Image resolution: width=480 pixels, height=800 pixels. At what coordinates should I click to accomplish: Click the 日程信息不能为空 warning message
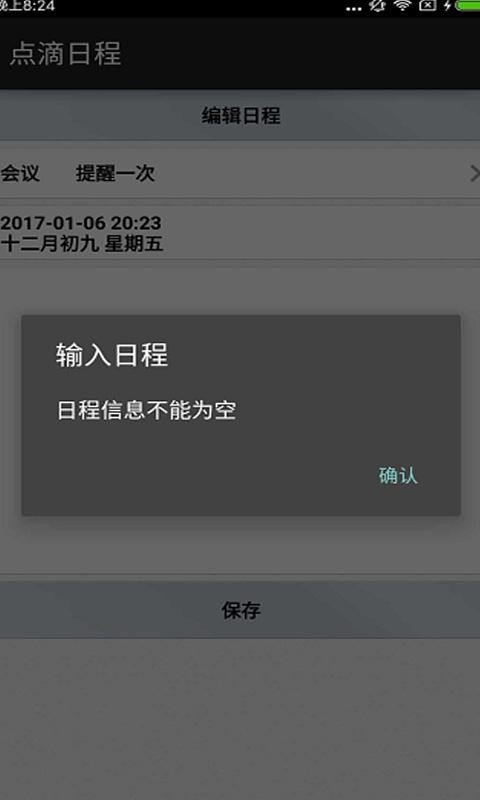pos(146,410)
